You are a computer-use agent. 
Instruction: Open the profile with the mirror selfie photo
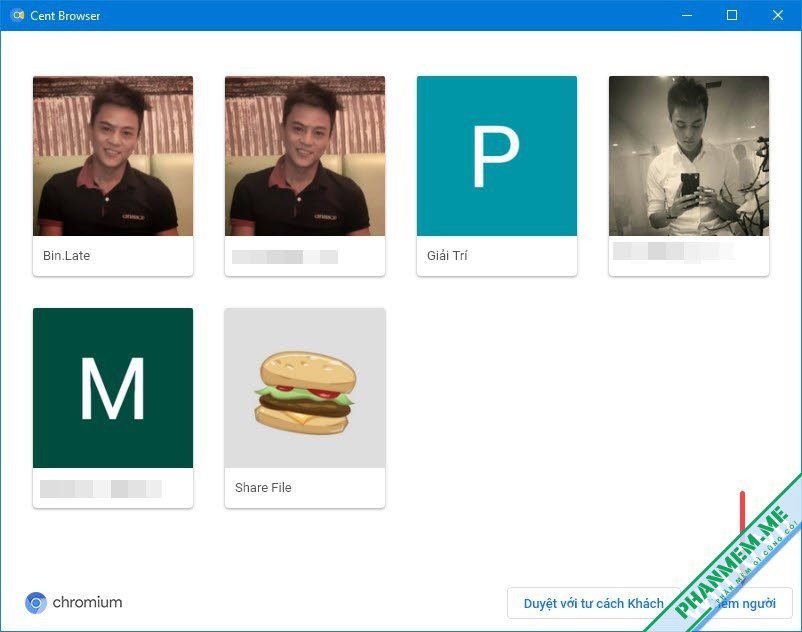688,156
